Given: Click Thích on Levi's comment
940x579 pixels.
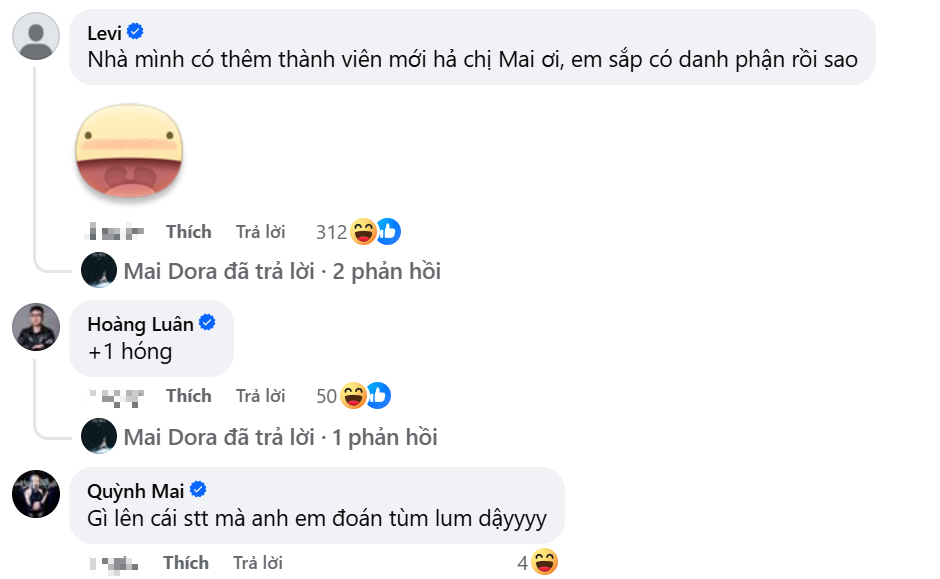Looking at the screenshot, I should pos(189,231).
